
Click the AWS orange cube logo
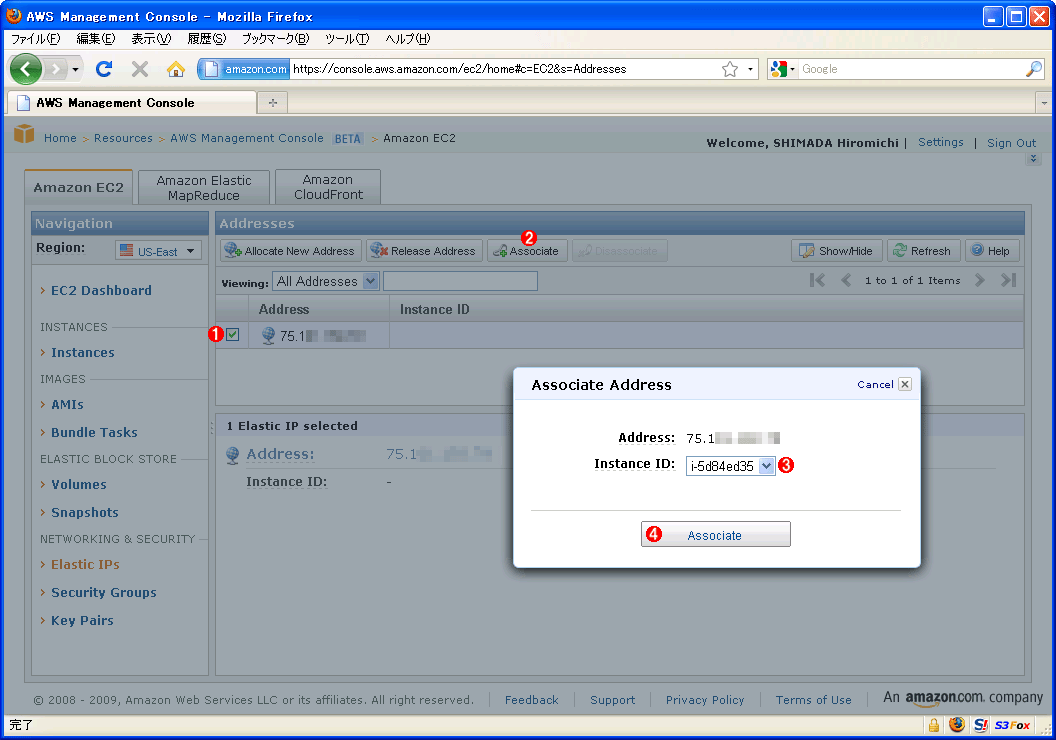point(24,134)
